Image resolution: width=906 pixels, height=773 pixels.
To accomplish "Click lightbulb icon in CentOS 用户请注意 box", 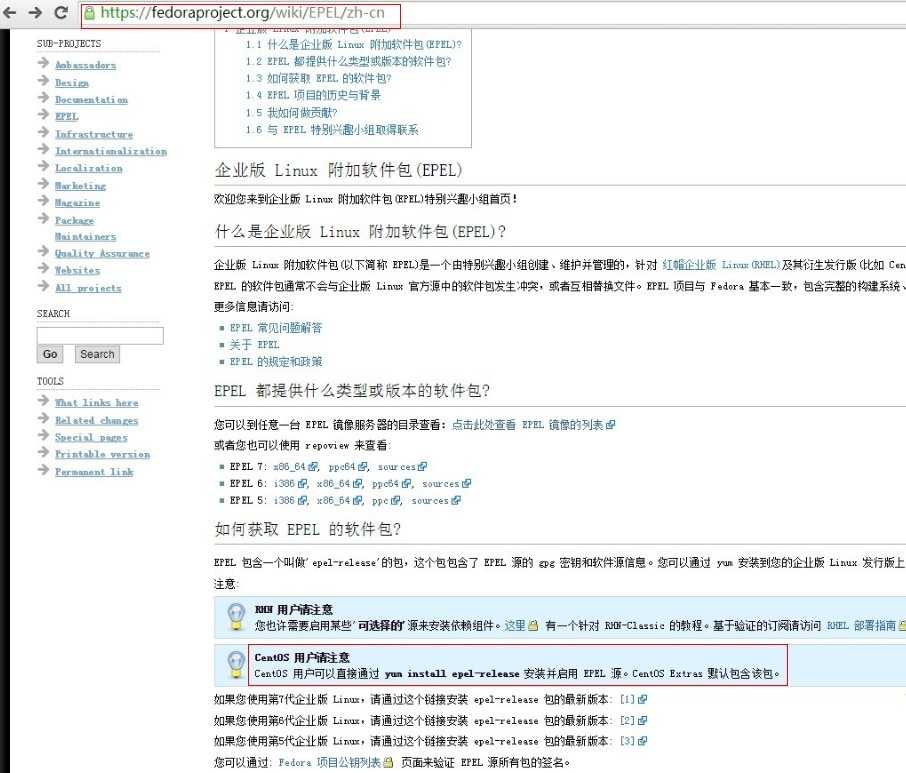I will (x=236, y=665).
